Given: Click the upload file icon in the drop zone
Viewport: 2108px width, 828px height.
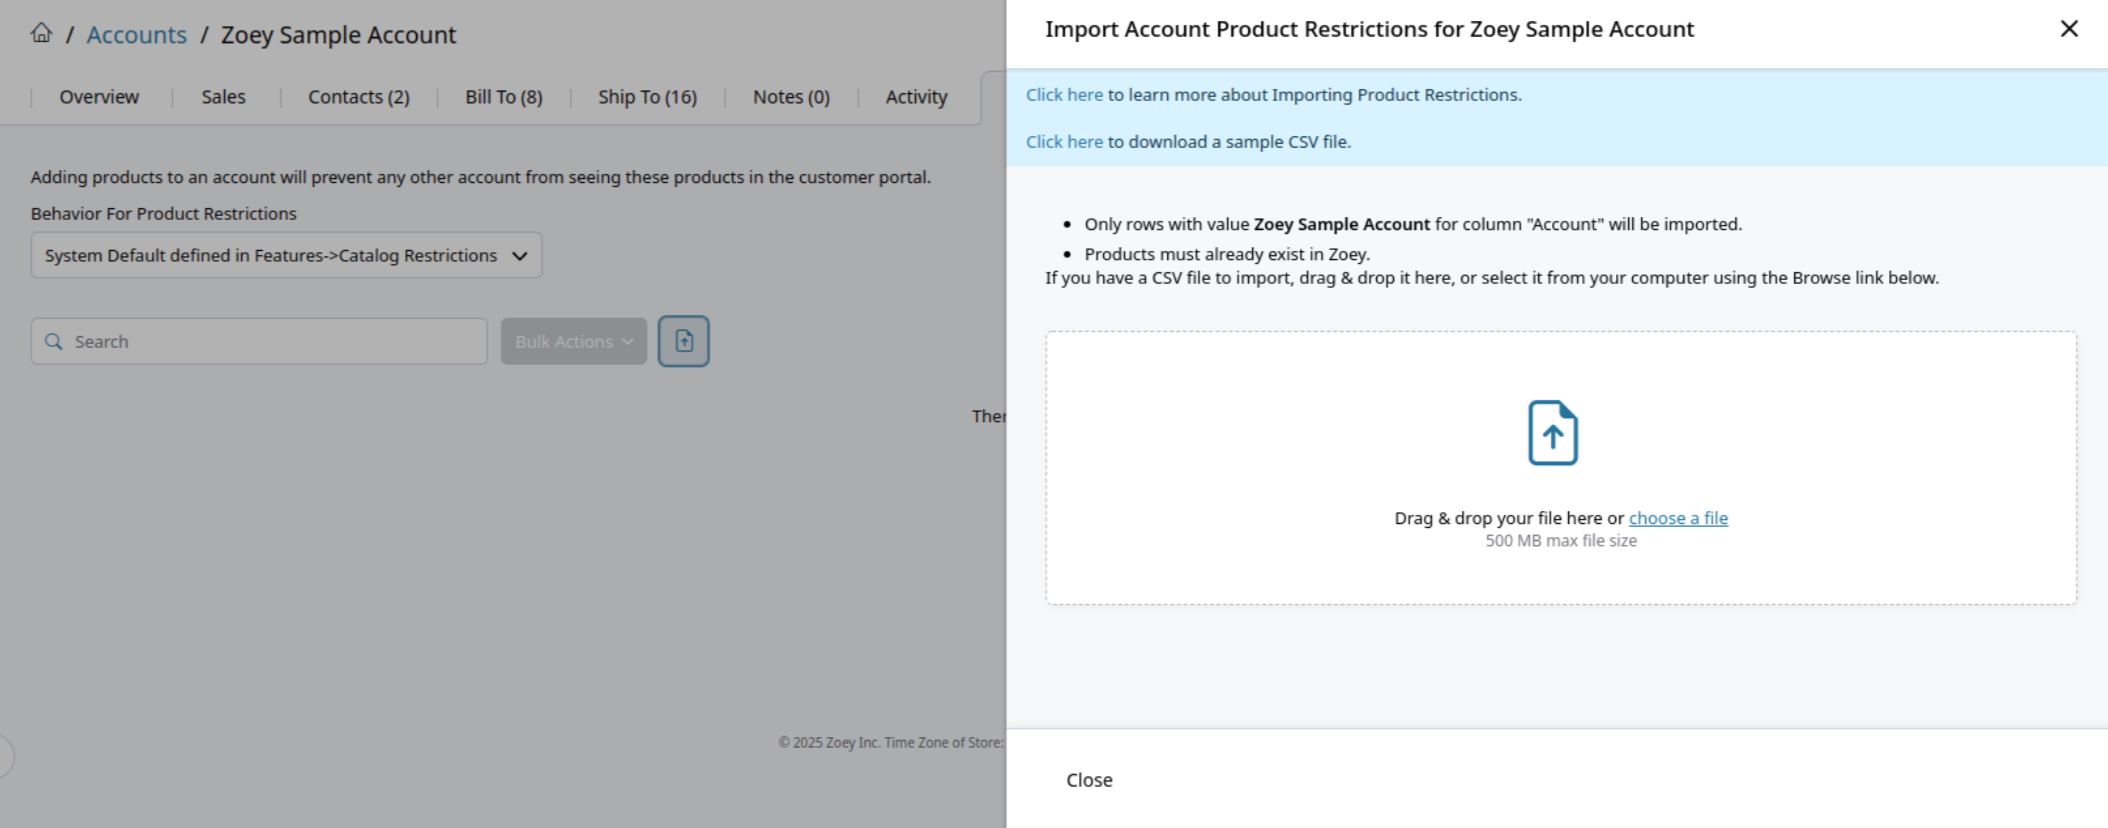Looking at the screenshot, I should pos(1553,433).
